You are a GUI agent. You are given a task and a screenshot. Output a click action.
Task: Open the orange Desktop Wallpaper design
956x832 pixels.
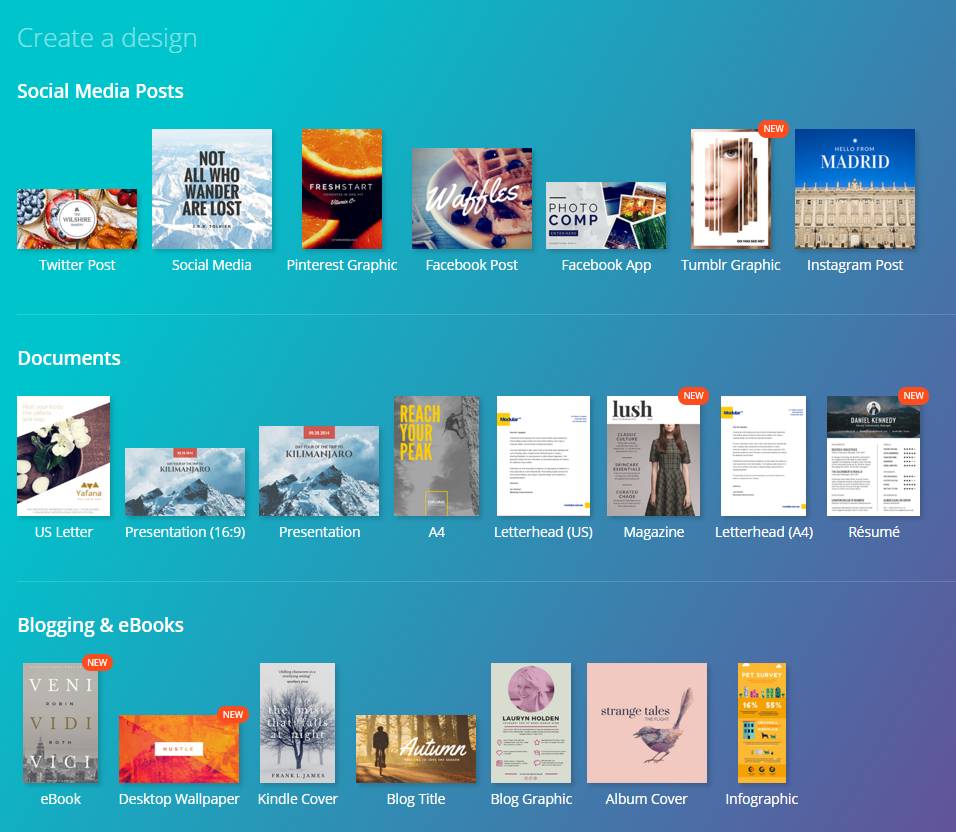pos(179,749)
